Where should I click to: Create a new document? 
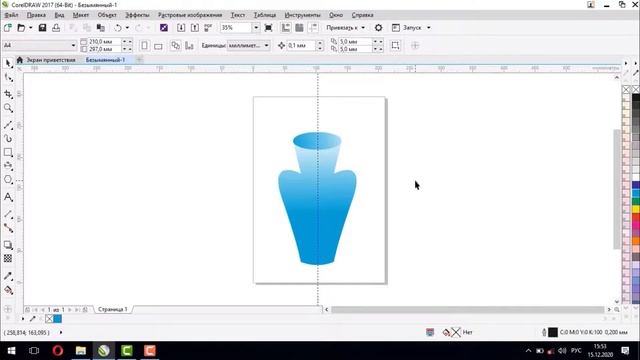7,28
